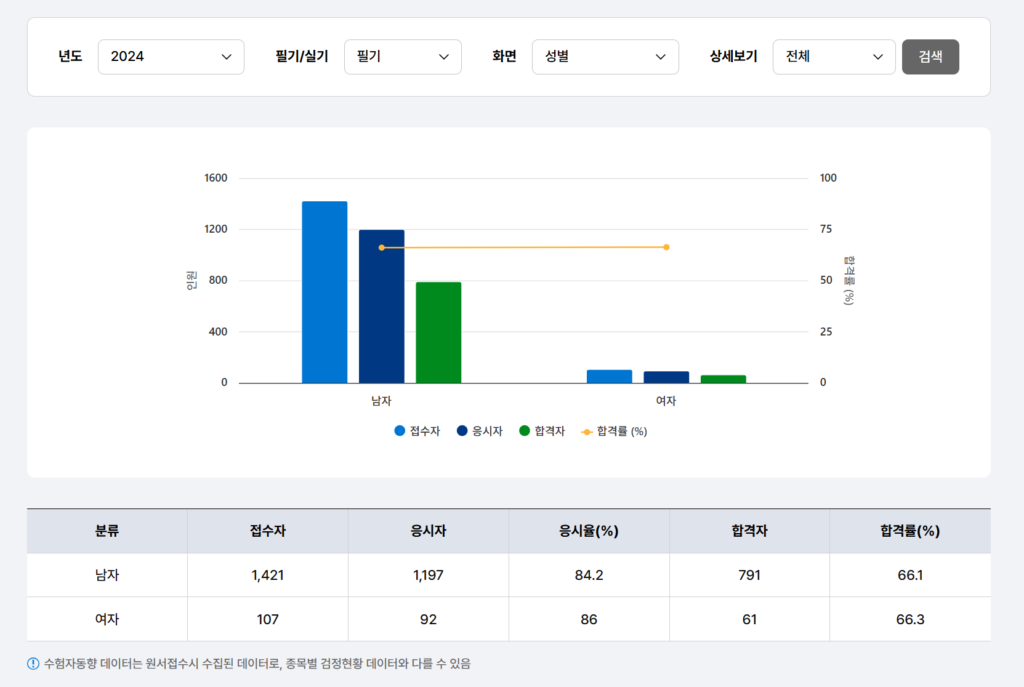Click the 100 right axis tick label
Screen dimensions: 1024x687
point(828,178)
